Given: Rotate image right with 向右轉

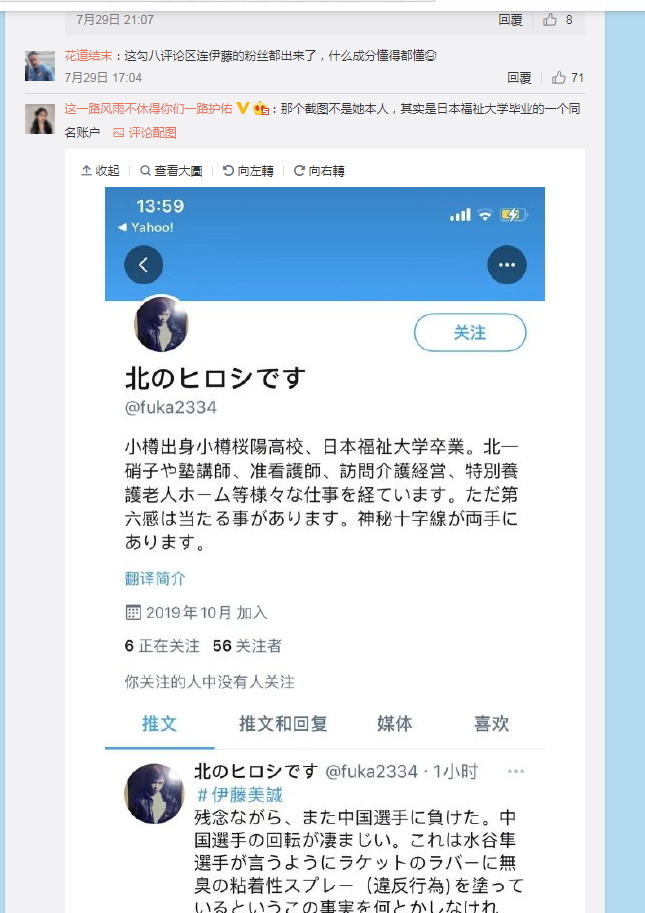Looking at the screenshot, I should [x=319, y=171].
